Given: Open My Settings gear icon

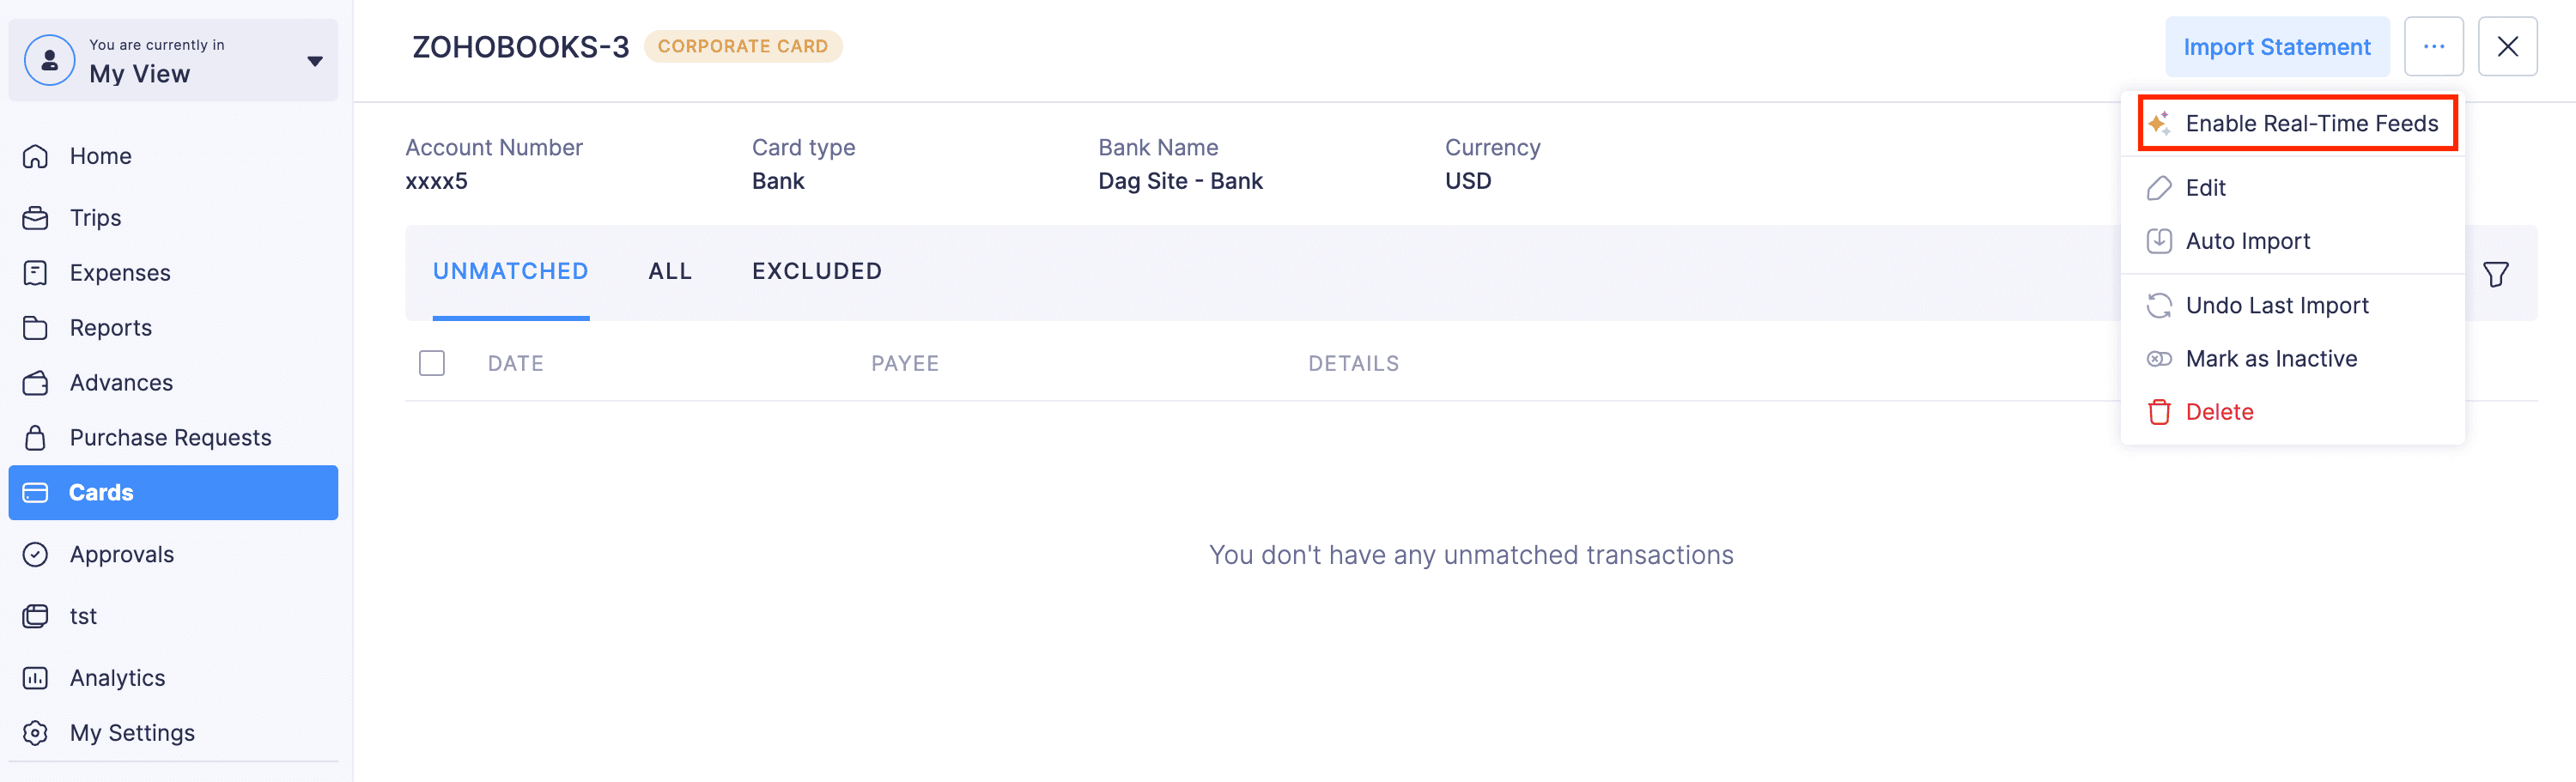Looking at the screenshot, I should [x=36, y=733].
